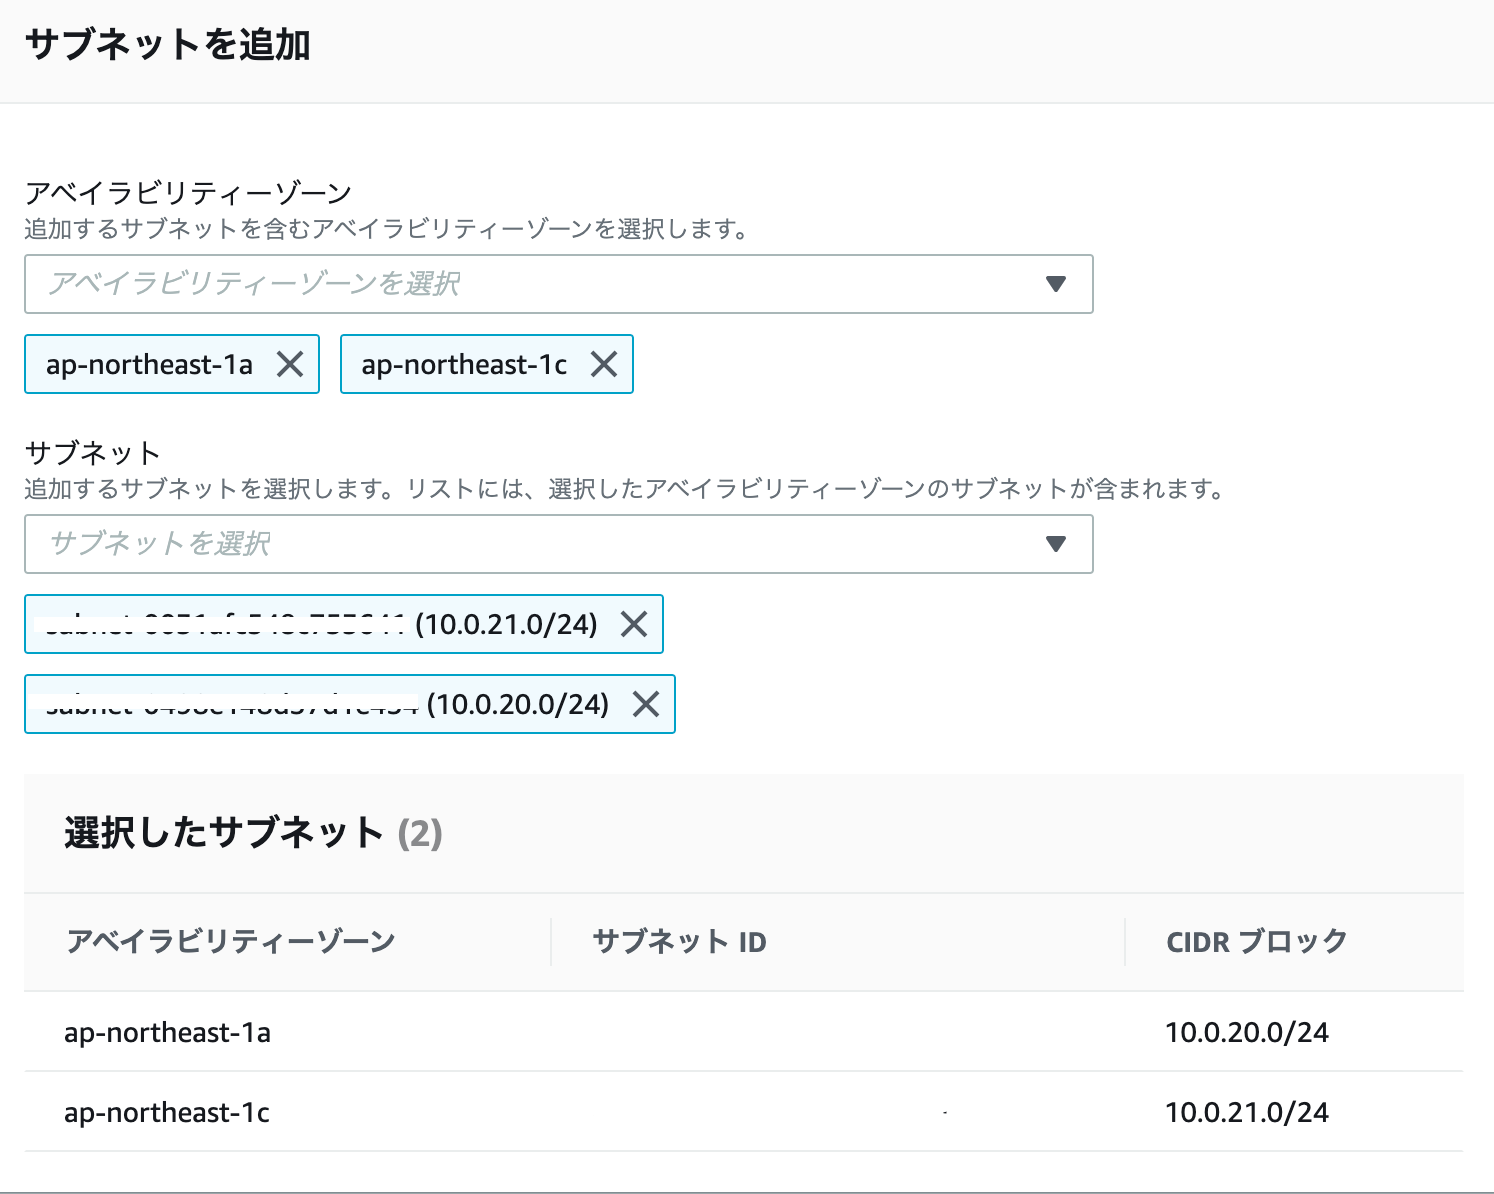Remove the ap-northeast-1c availability zone tag
Viewport: 1494px width, 1194px height.
(x=605, y=364)
